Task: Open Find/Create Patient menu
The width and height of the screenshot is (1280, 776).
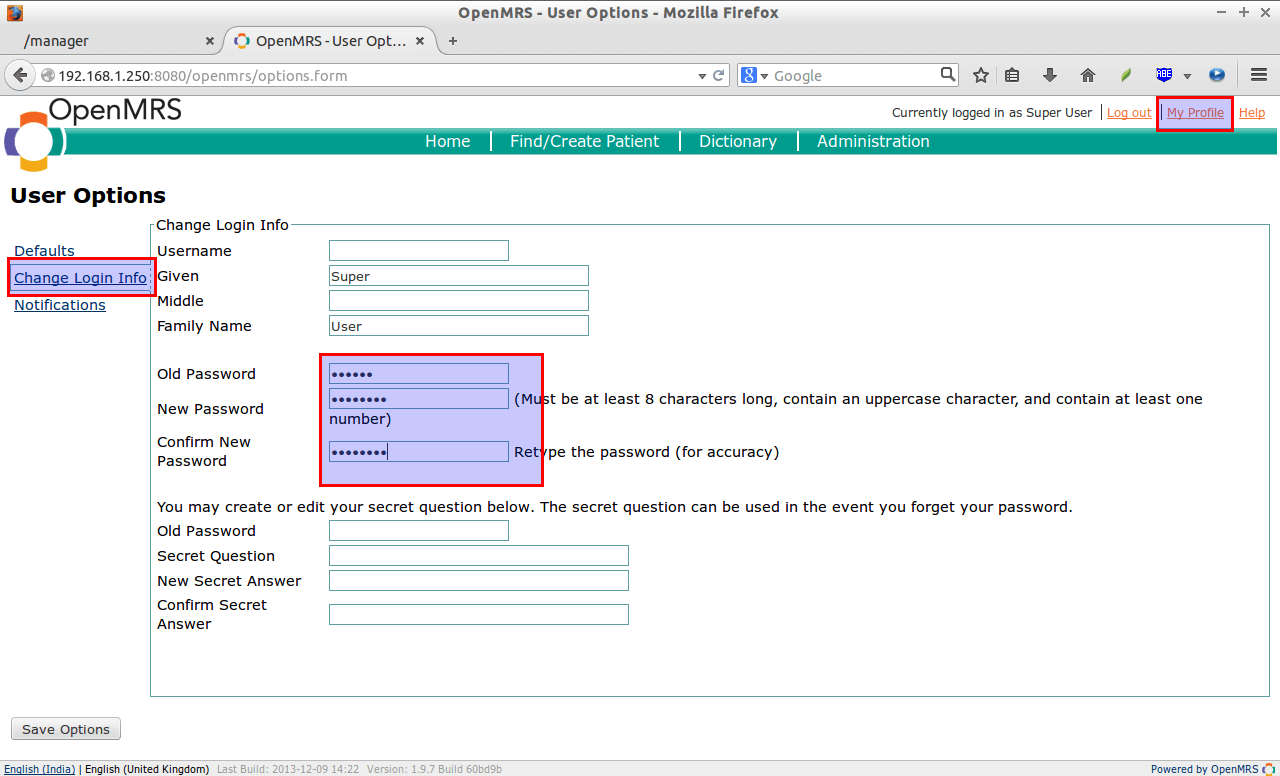Action: pos(584,141)
